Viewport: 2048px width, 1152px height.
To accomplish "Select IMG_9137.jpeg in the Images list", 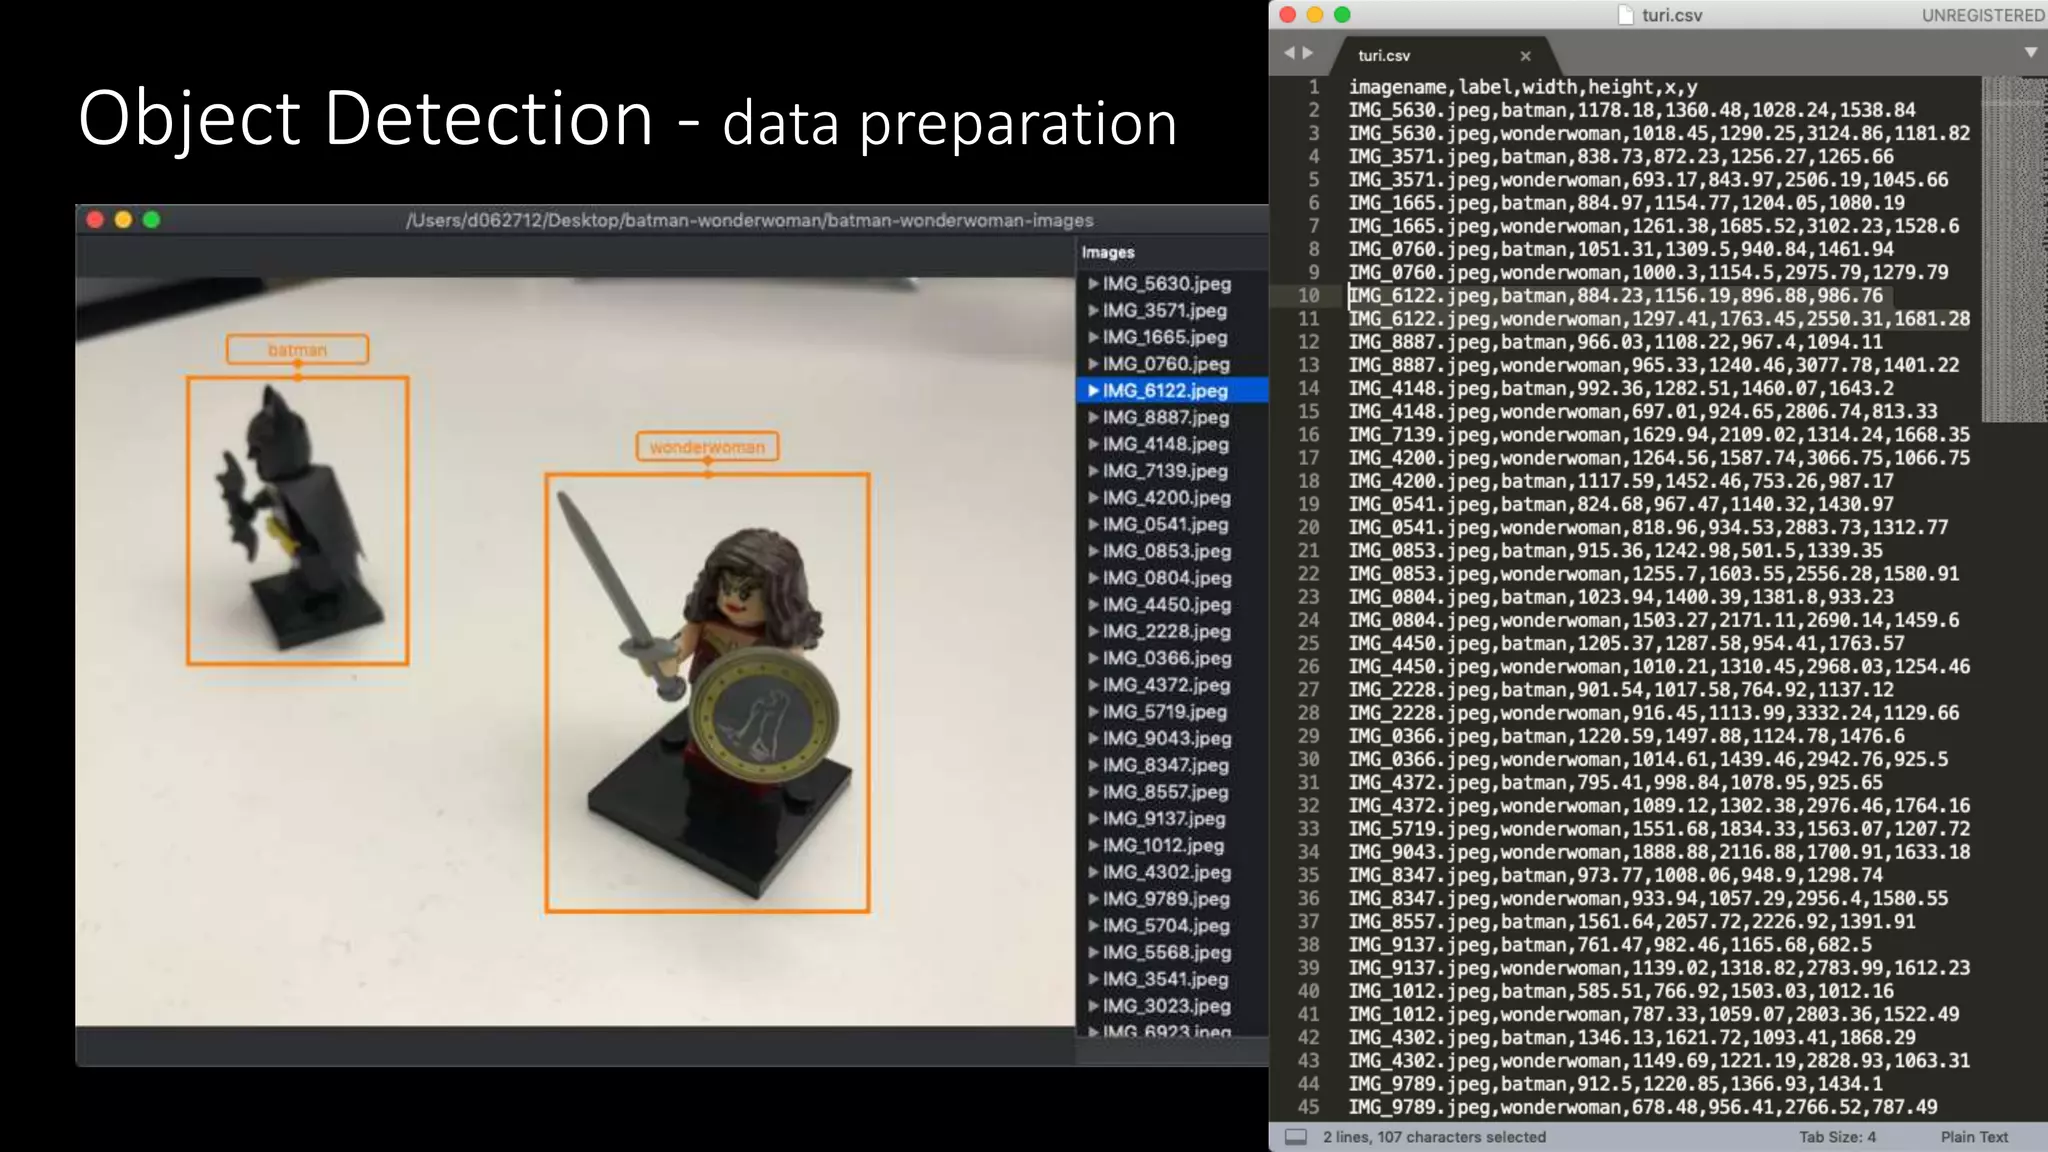I will click(x=1167, y=819).
